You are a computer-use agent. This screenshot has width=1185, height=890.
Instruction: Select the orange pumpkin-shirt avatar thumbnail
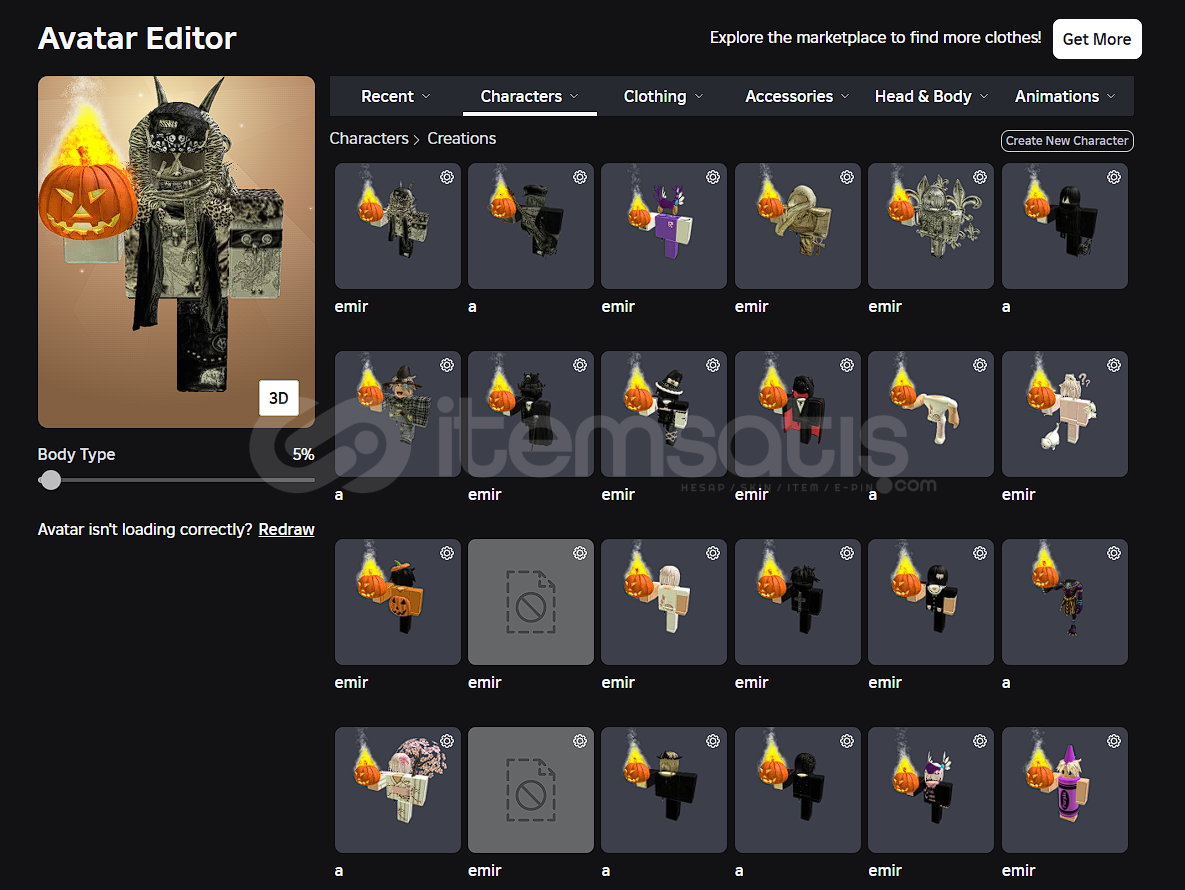(398, 602)
